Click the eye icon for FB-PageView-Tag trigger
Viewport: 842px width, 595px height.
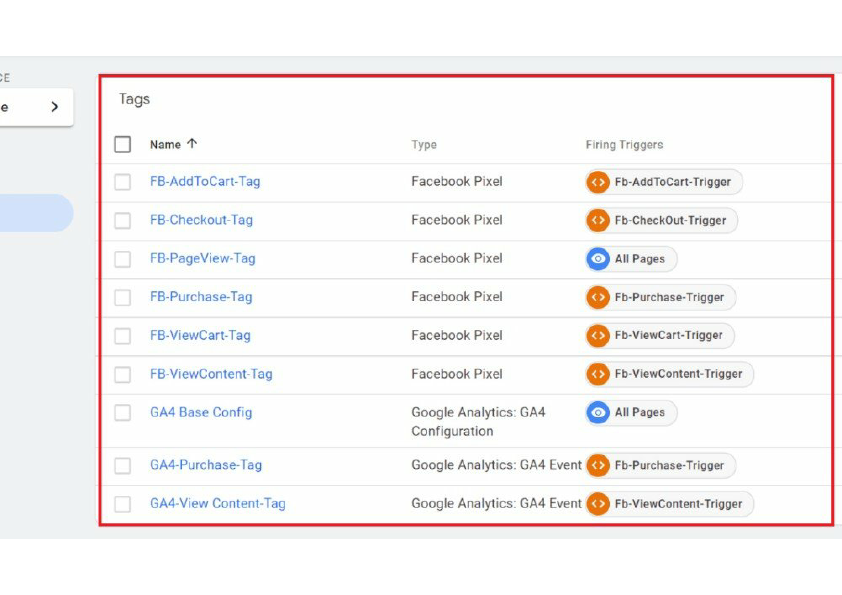pyautogui.click(x=598, y=259)
